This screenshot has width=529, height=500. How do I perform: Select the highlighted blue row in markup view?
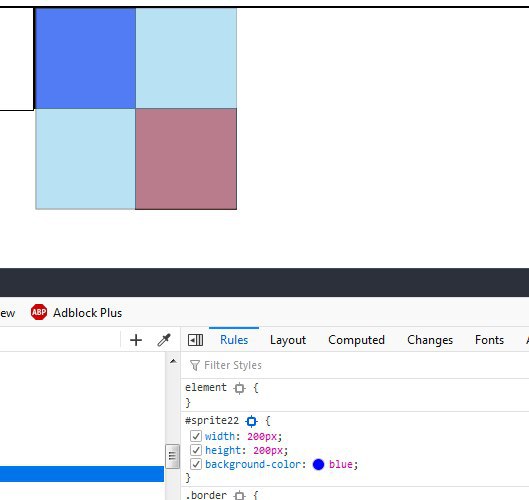click(x=82, y=474)
